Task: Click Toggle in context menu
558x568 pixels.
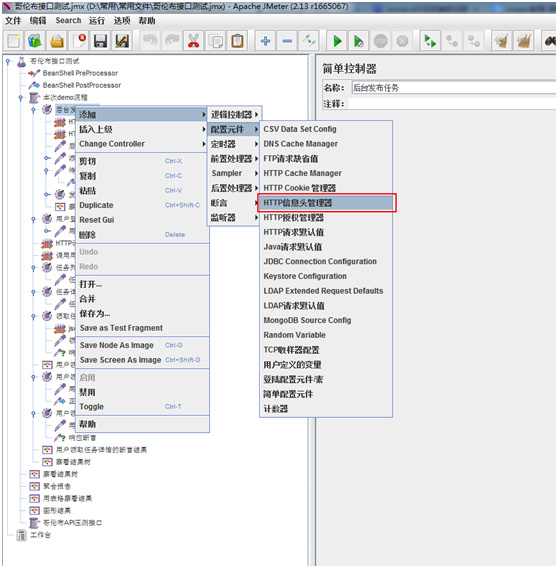Action: point(142,406)
